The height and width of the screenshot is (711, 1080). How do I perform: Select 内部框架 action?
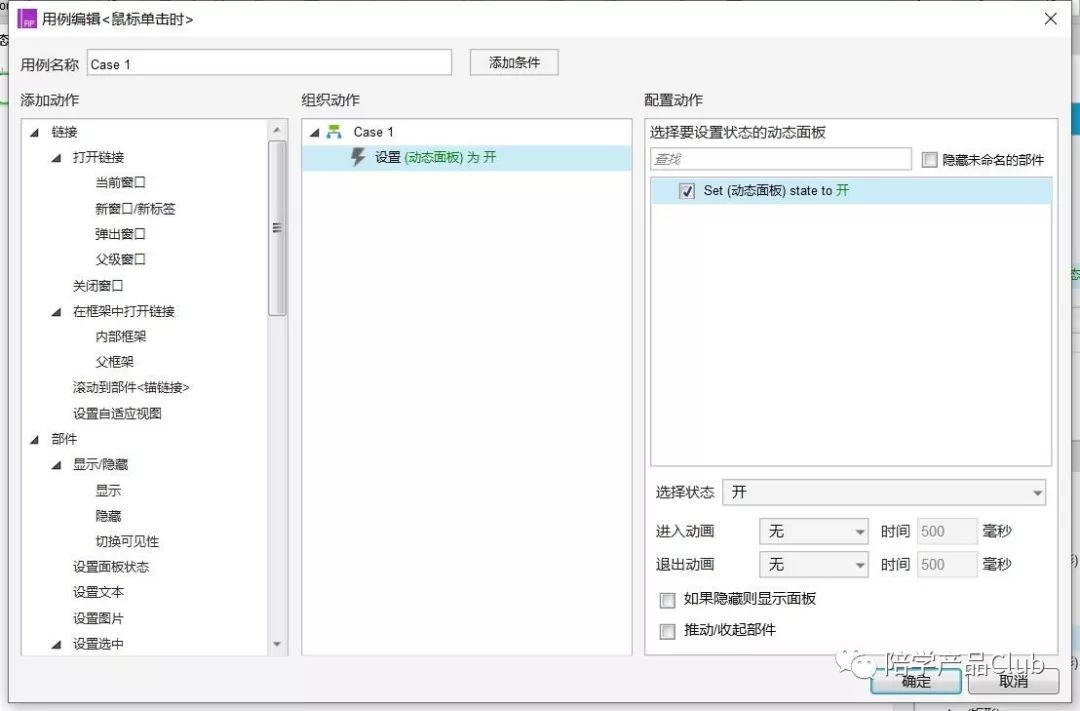(x=121, y=337)
